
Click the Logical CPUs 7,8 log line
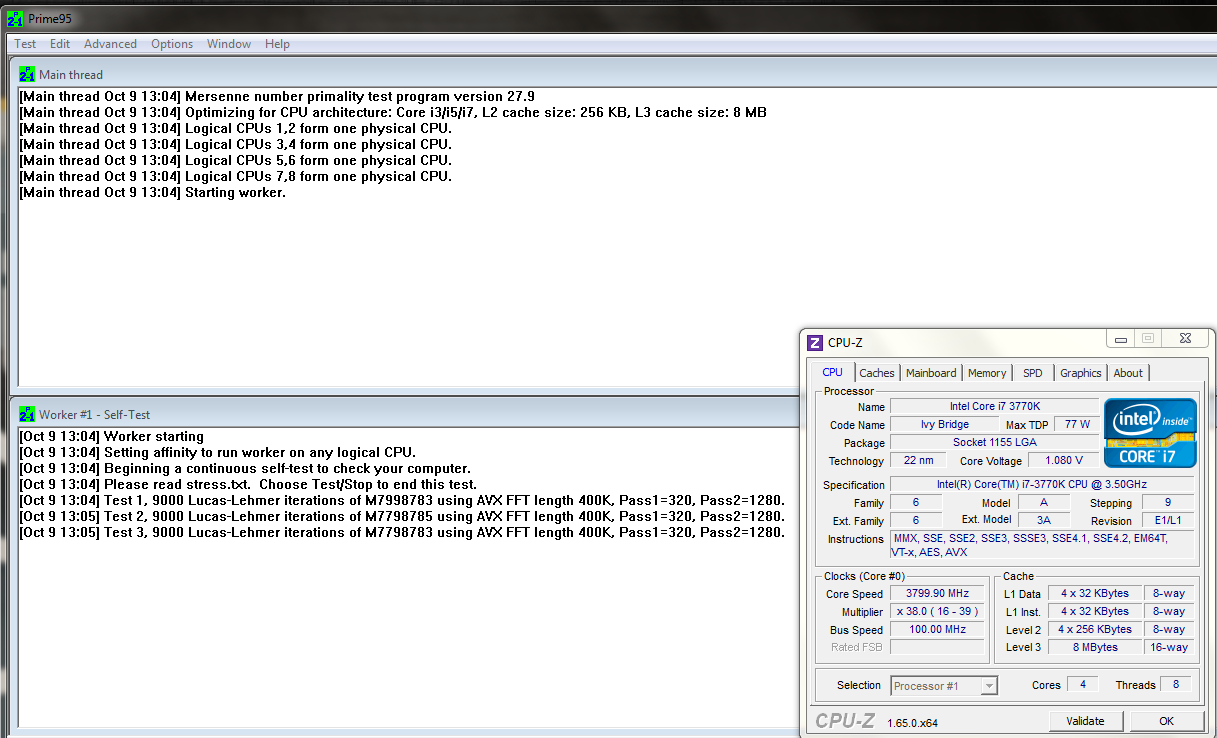click(236, 176)
